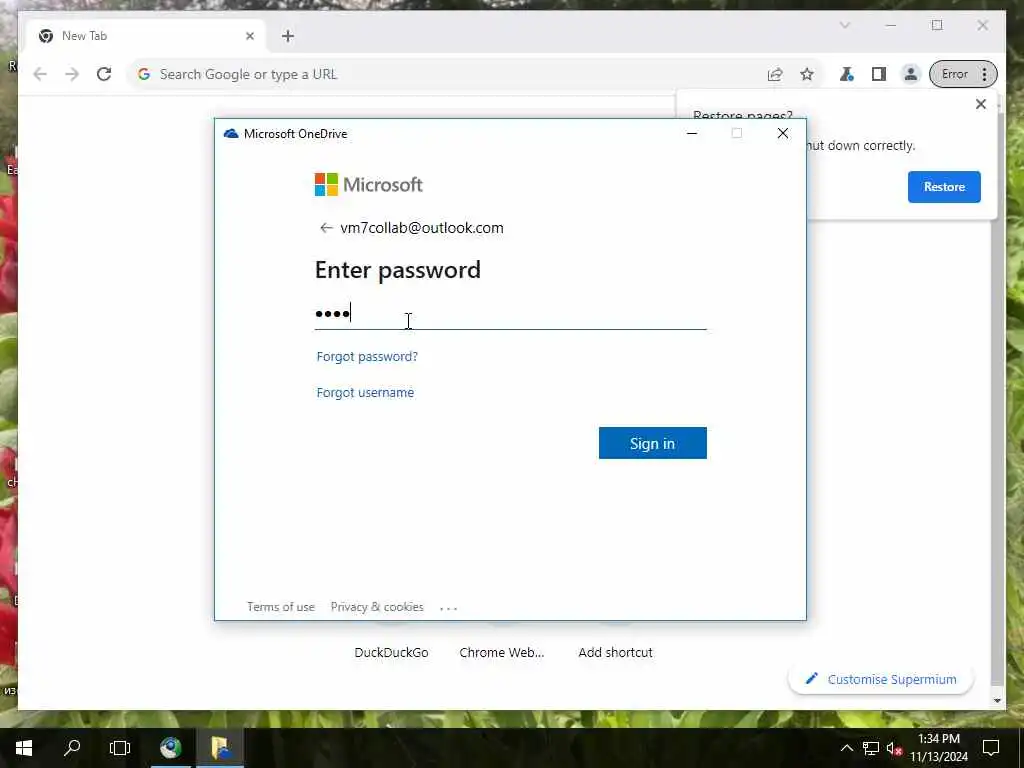Click the browser forward arrow
1024x768 pixels.
point(72,74)
